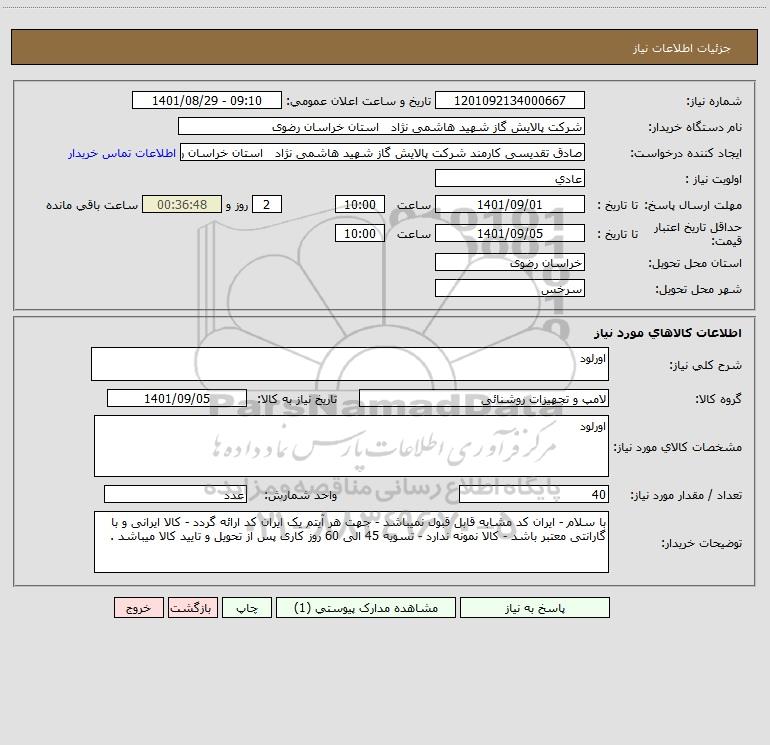Click the شهر محل تحویل field سرخس
The width and height of the screenshot is (770, 745).
point(510,288)
